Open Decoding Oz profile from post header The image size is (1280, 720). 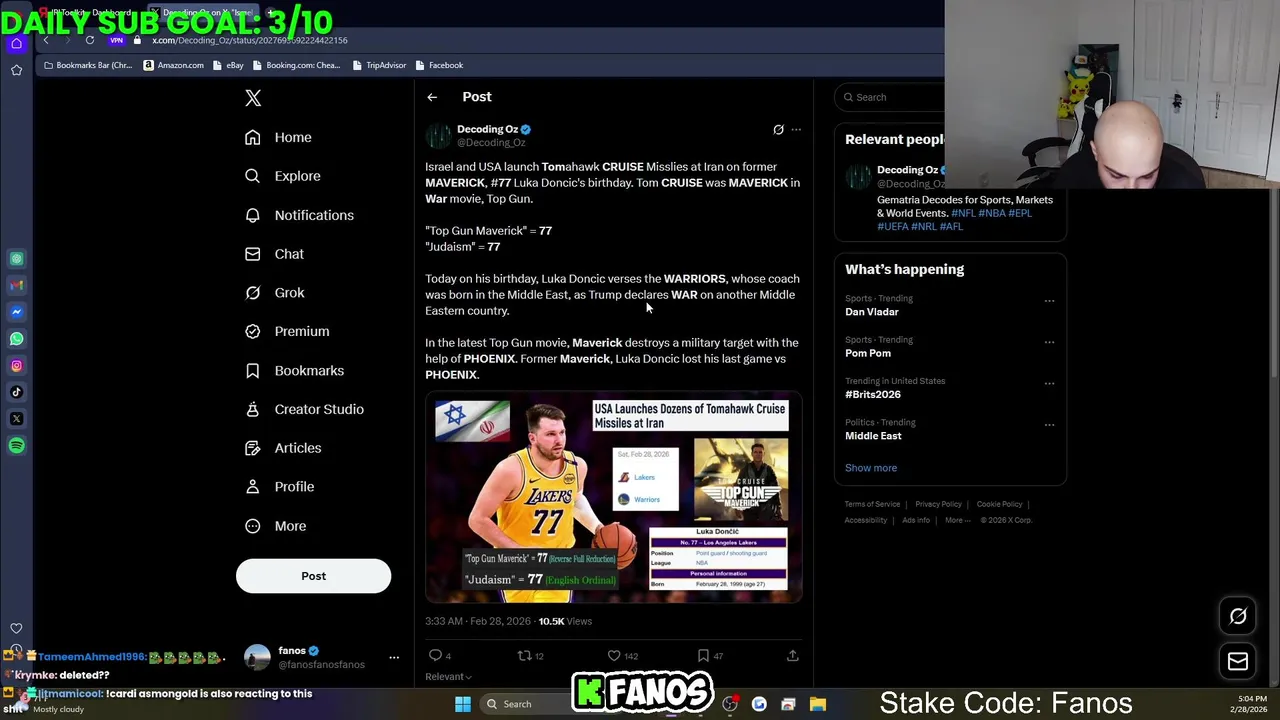487,129
